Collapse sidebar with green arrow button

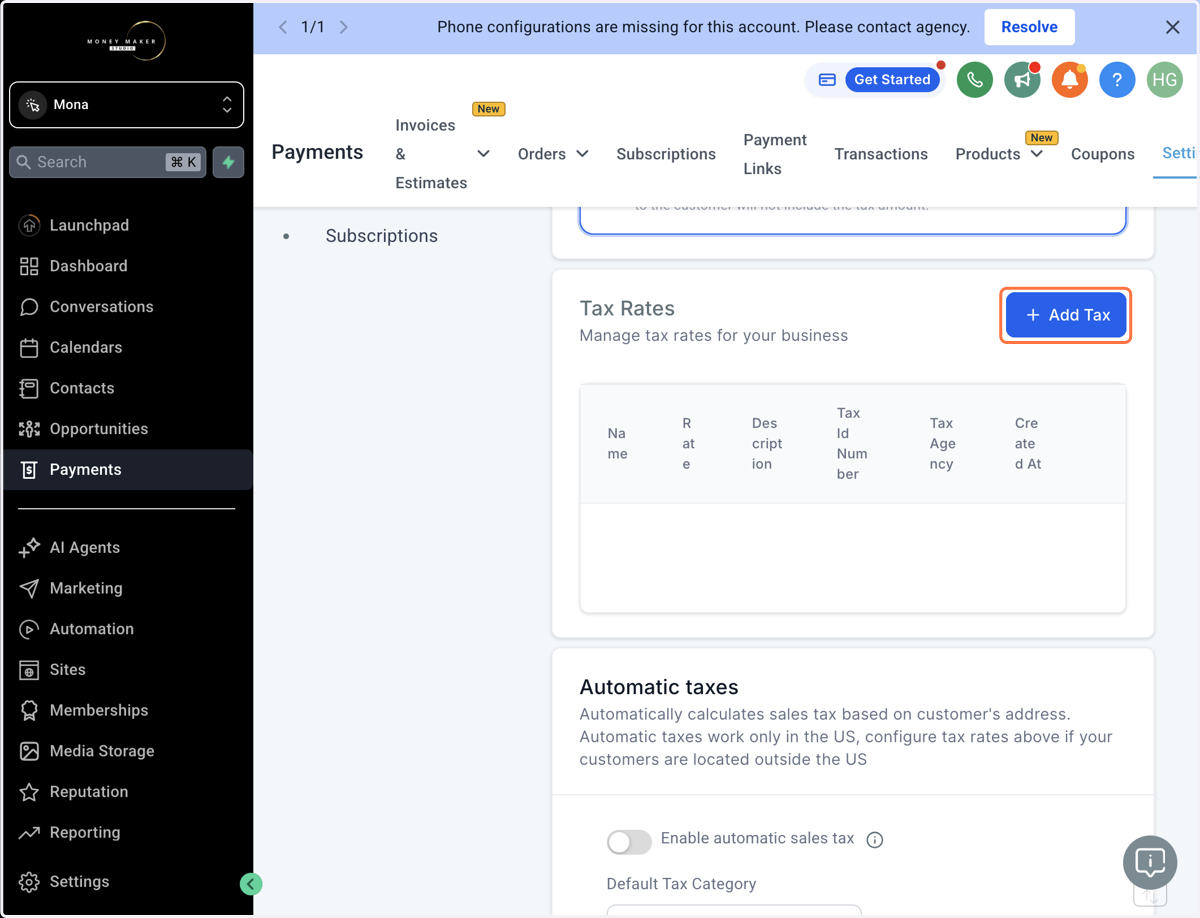click(251, 884)
